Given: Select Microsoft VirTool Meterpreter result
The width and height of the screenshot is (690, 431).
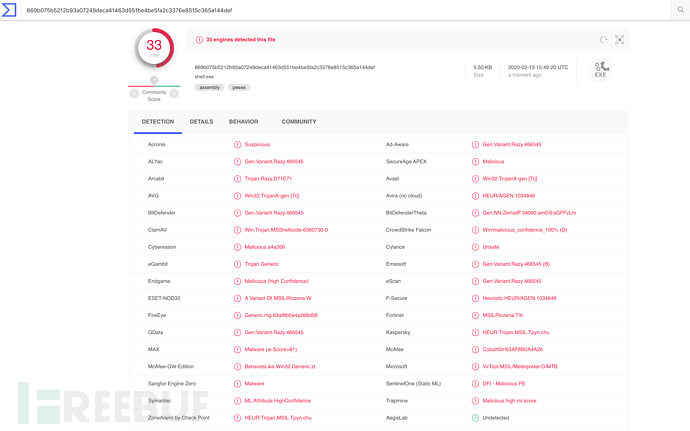Looking at the screenshot, I should click(520, 366).
